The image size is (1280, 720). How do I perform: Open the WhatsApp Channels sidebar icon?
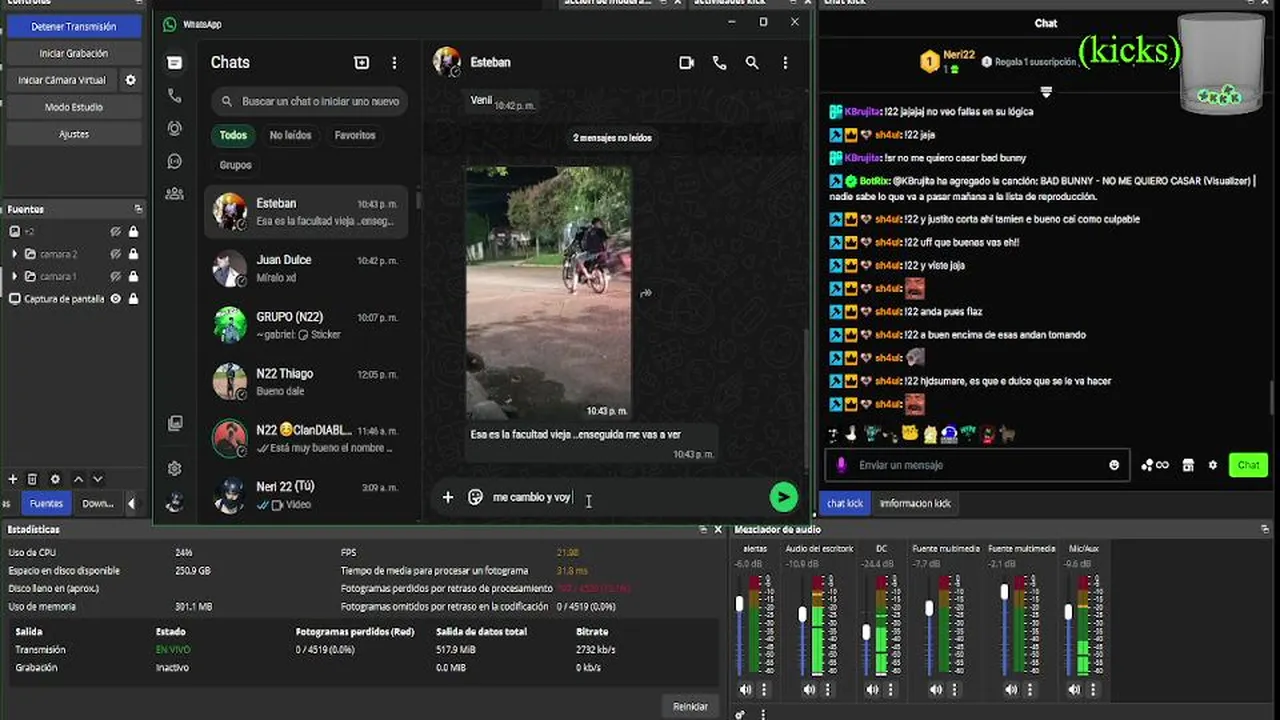[174, 161]
